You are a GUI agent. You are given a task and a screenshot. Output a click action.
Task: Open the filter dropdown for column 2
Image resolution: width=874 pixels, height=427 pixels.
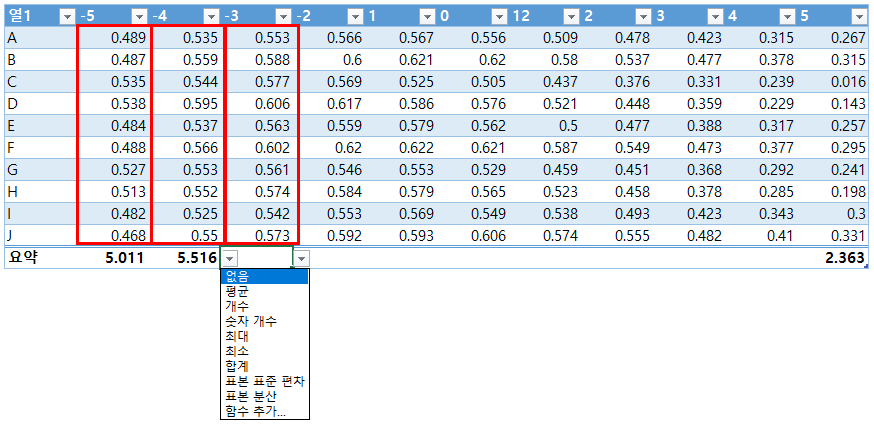(x=643, y=17)
